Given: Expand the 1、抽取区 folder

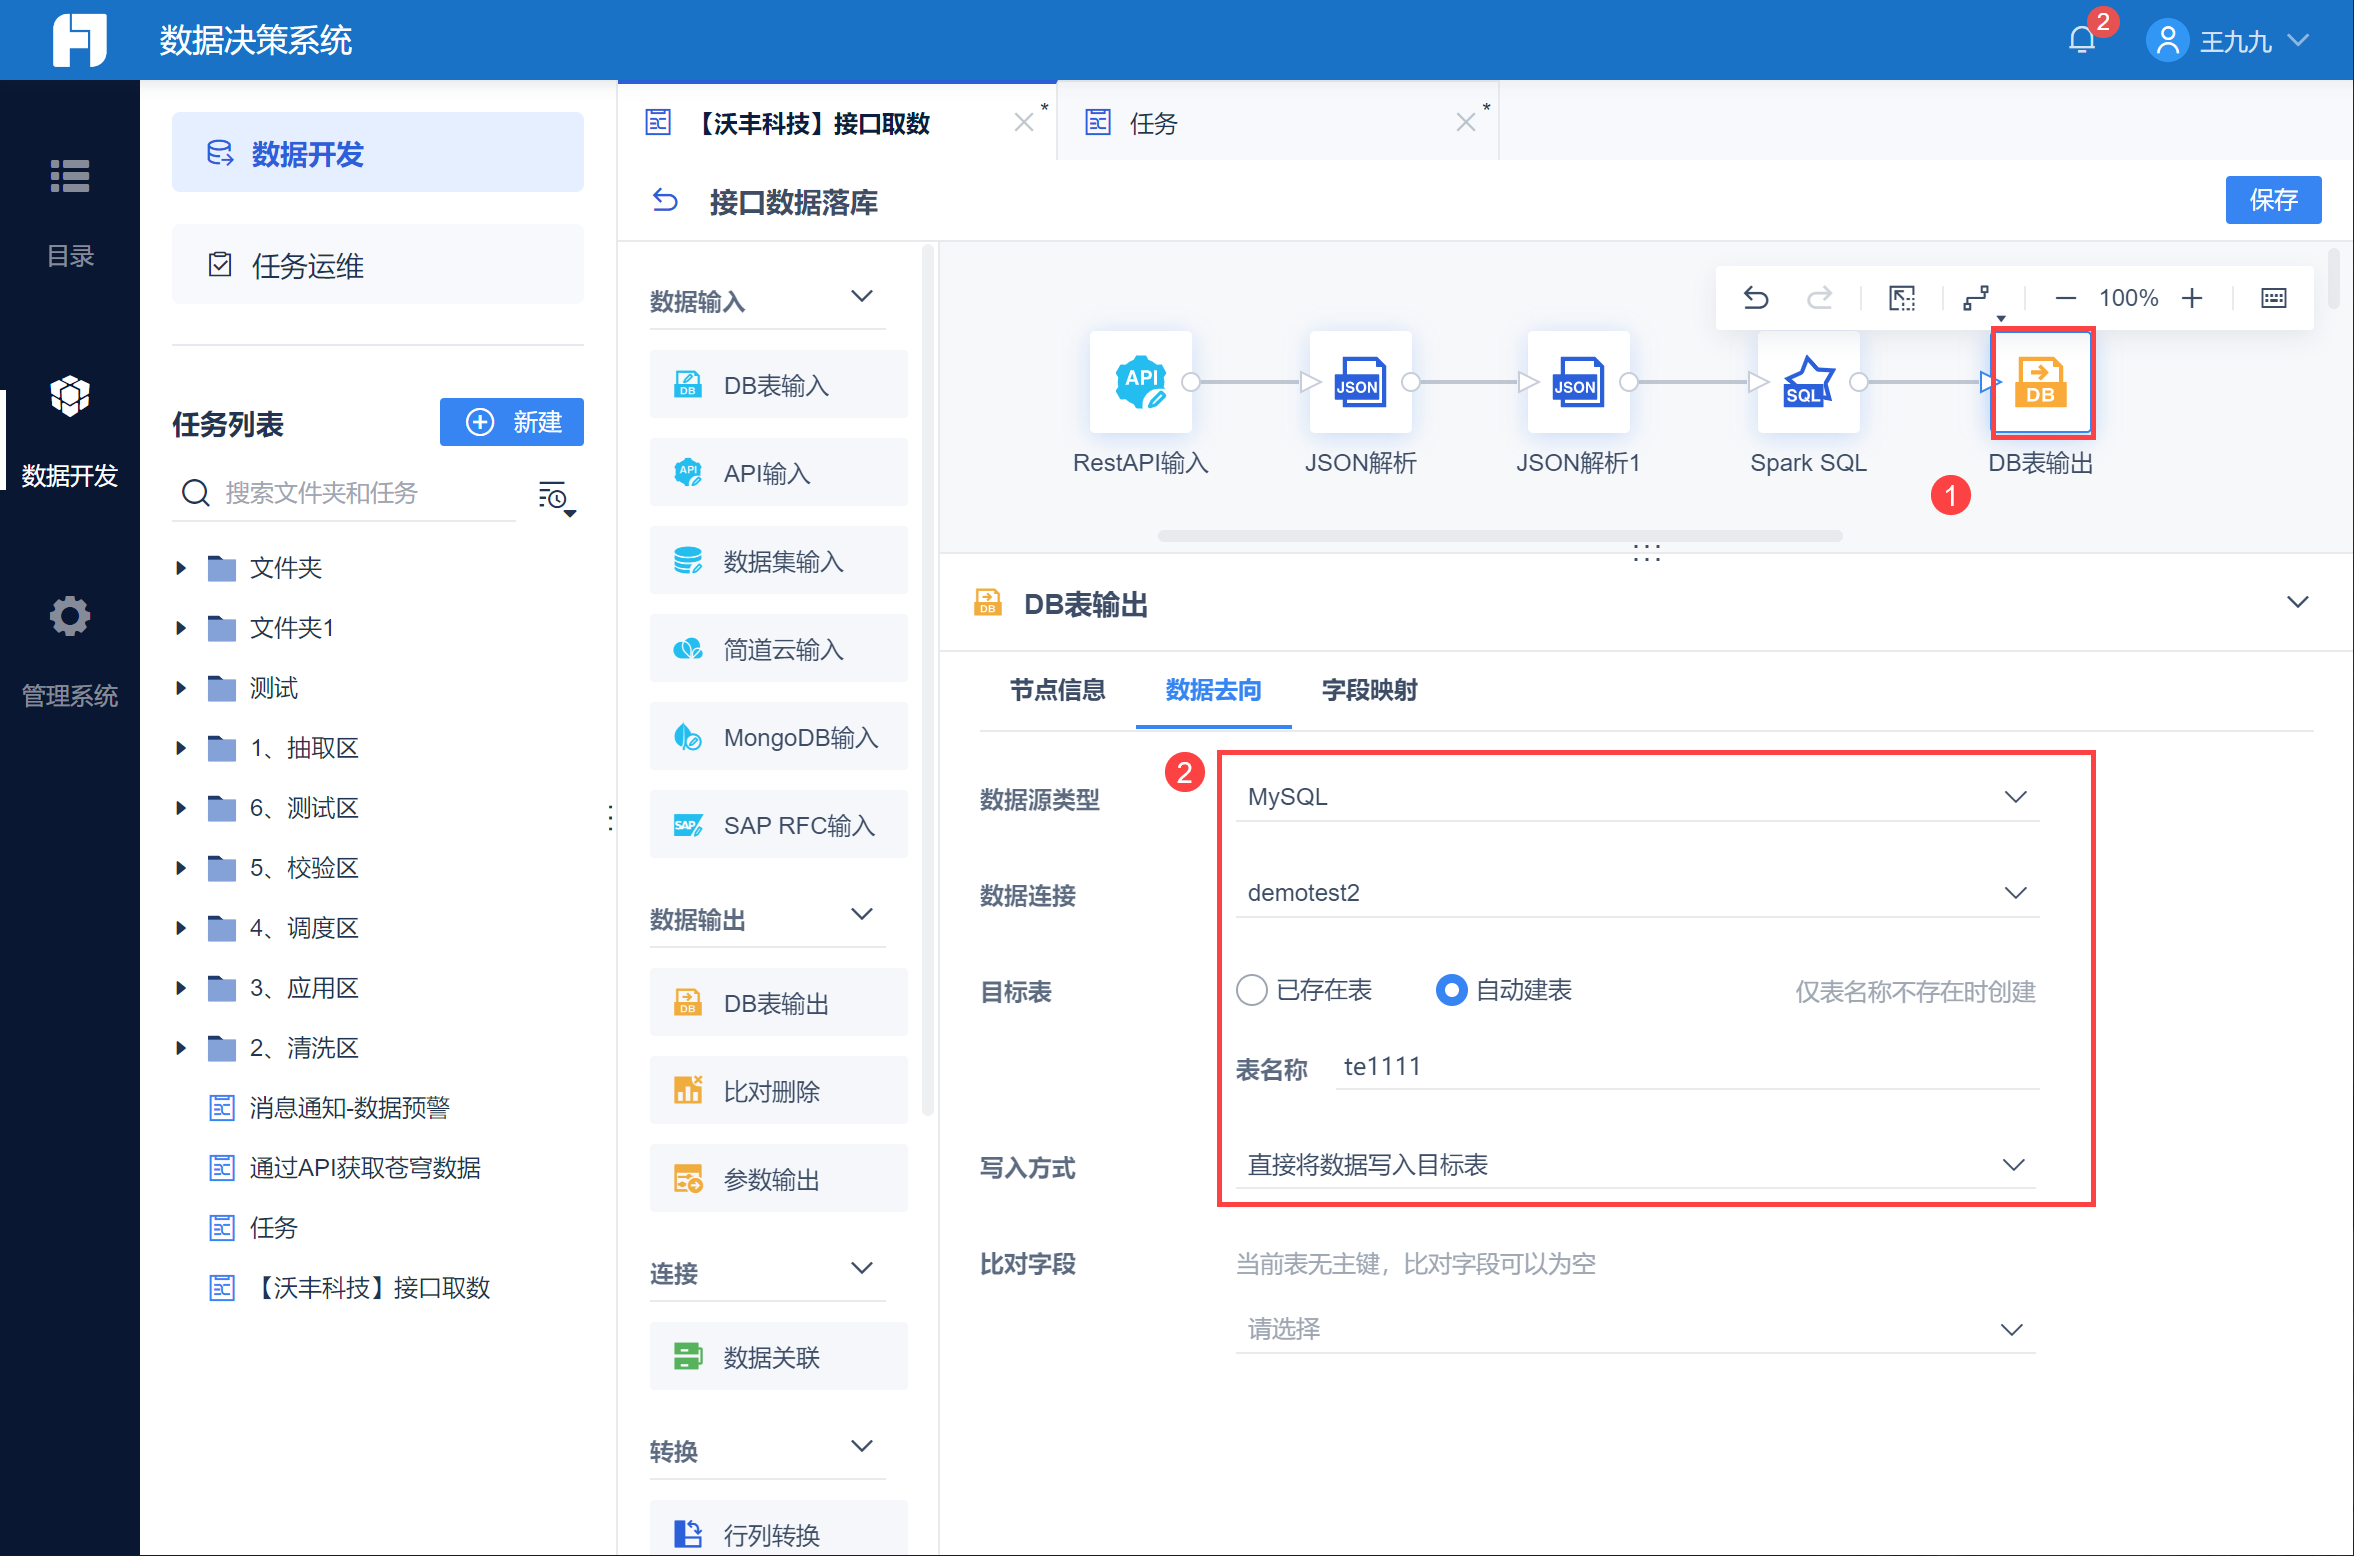Looking at the screenshot, I should 181,748.
